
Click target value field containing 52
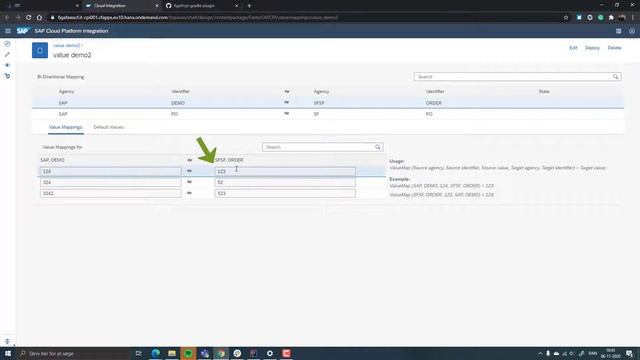coord(285,182)
